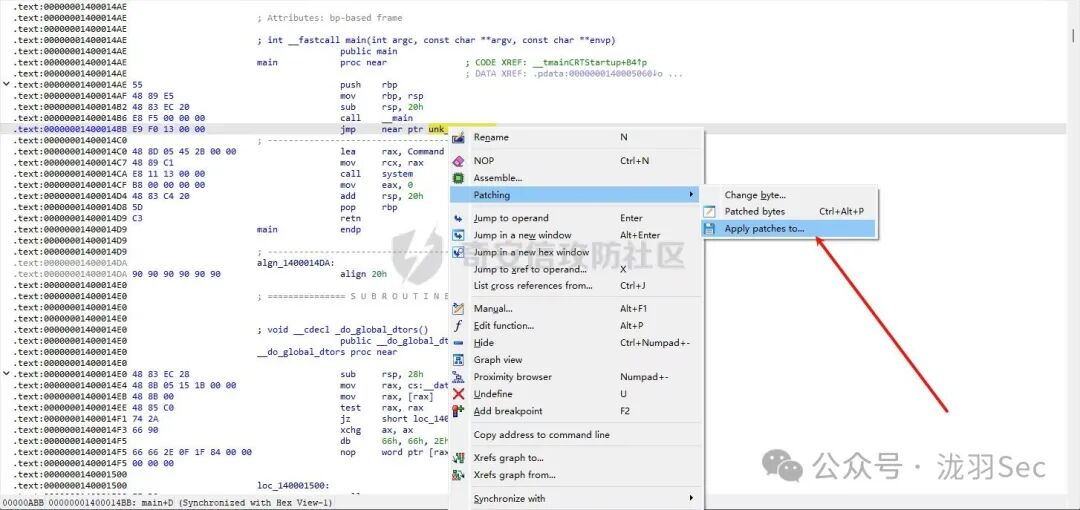
Task: Click the Jump in a new hex window icon
Action: tap(458, 252)
